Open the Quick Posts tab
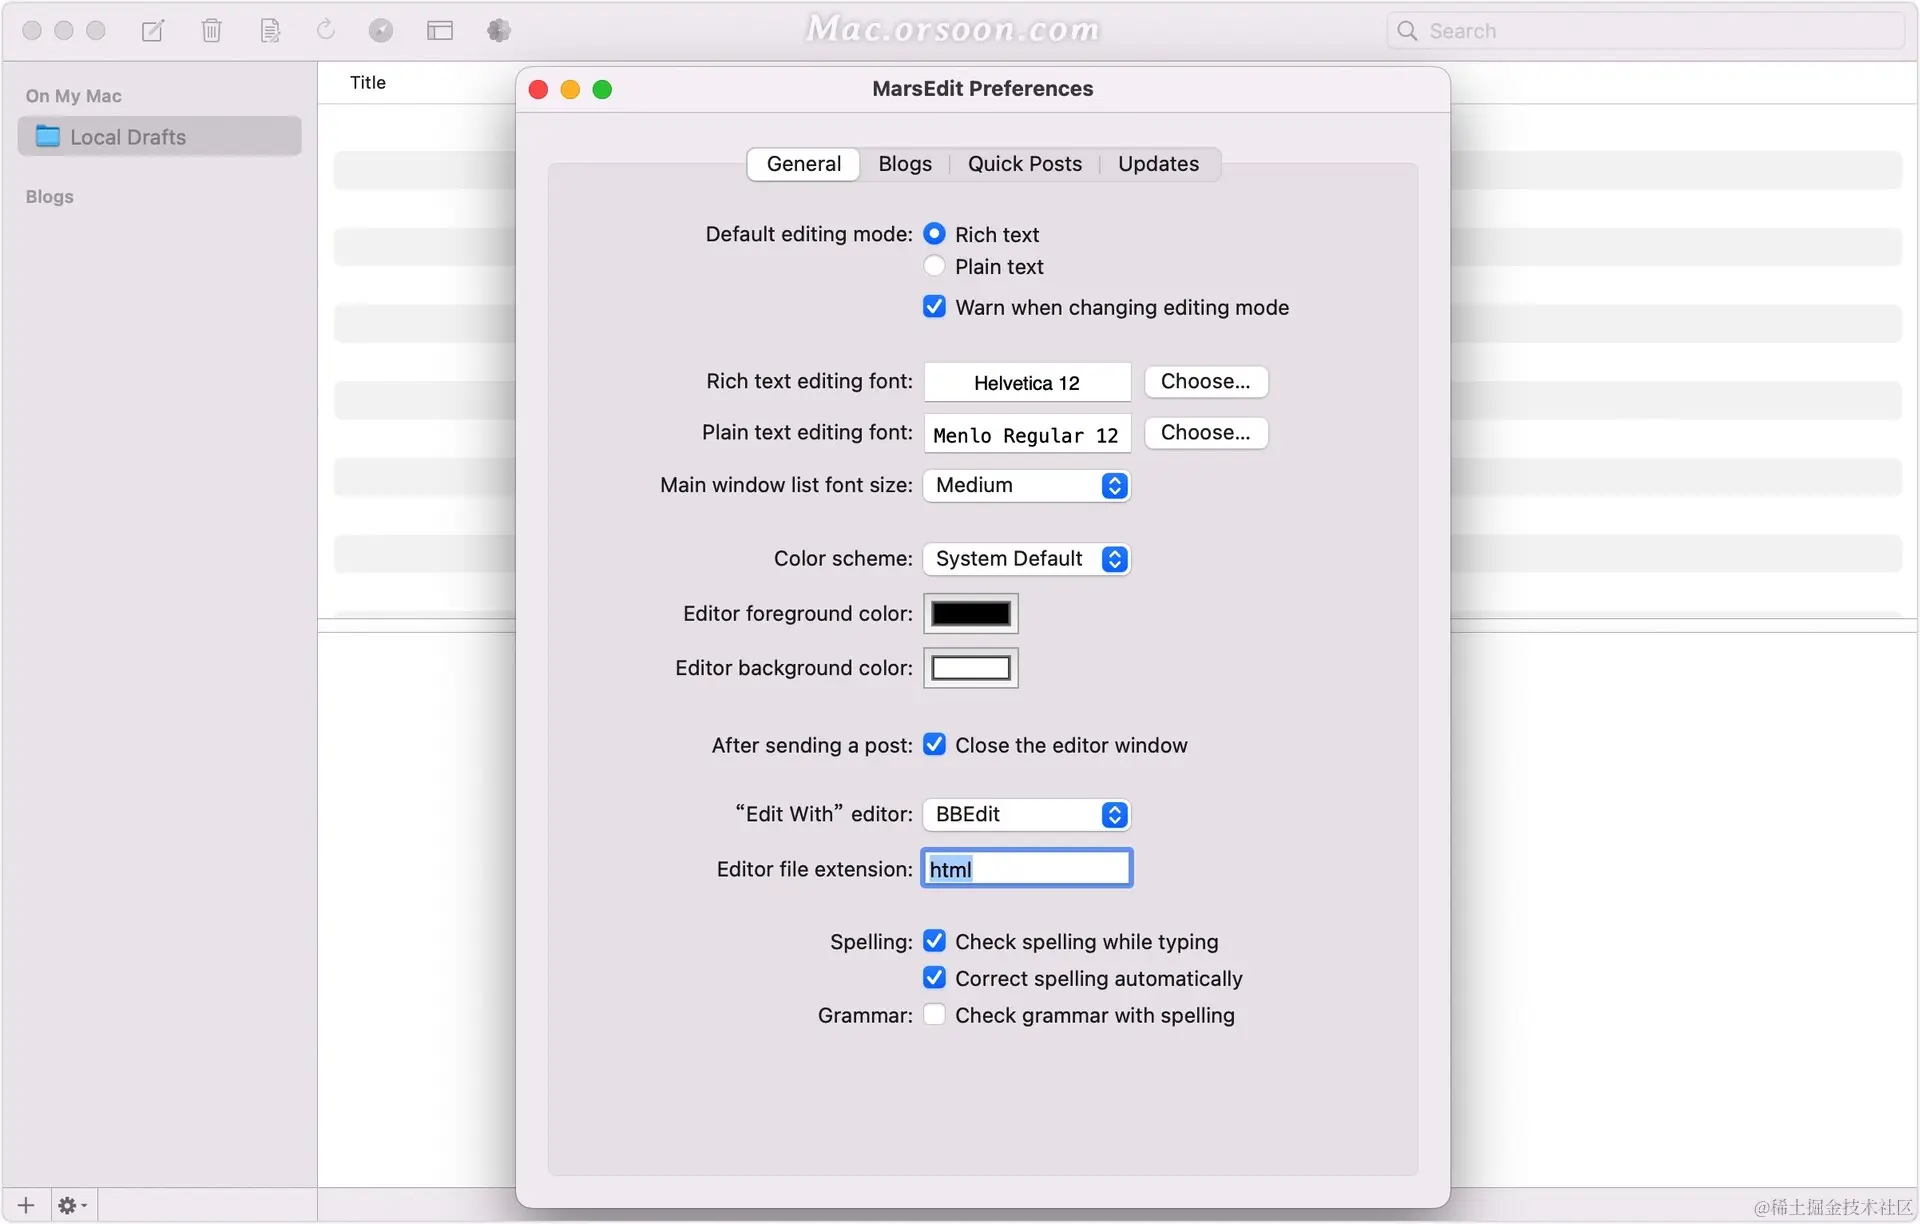Screen dimensions: 1920x1224 click(1024, 164)
